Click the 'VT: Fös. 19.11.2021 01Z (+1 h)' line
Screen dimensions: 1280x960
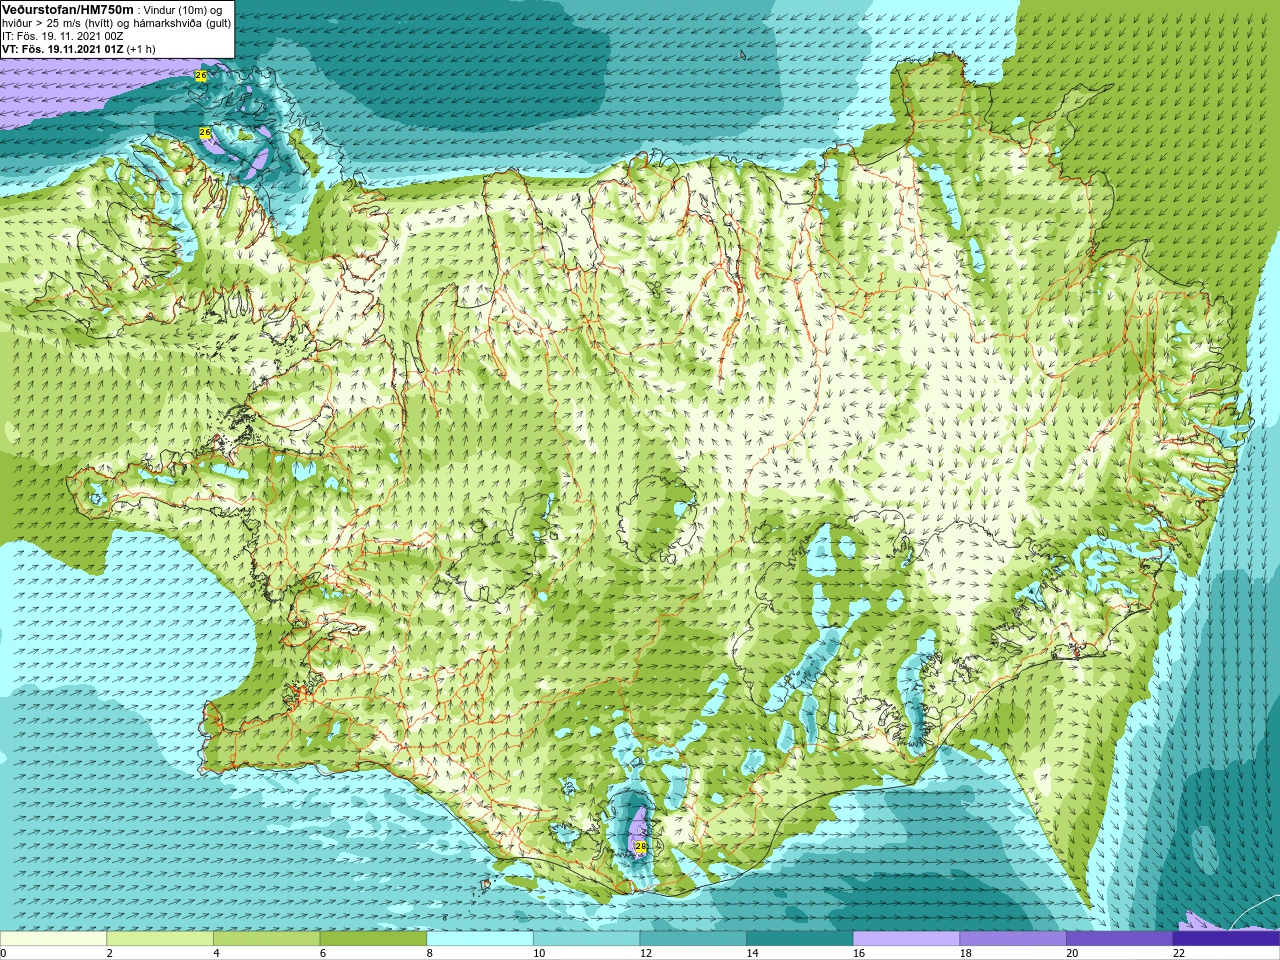click(x=79, y=49)
